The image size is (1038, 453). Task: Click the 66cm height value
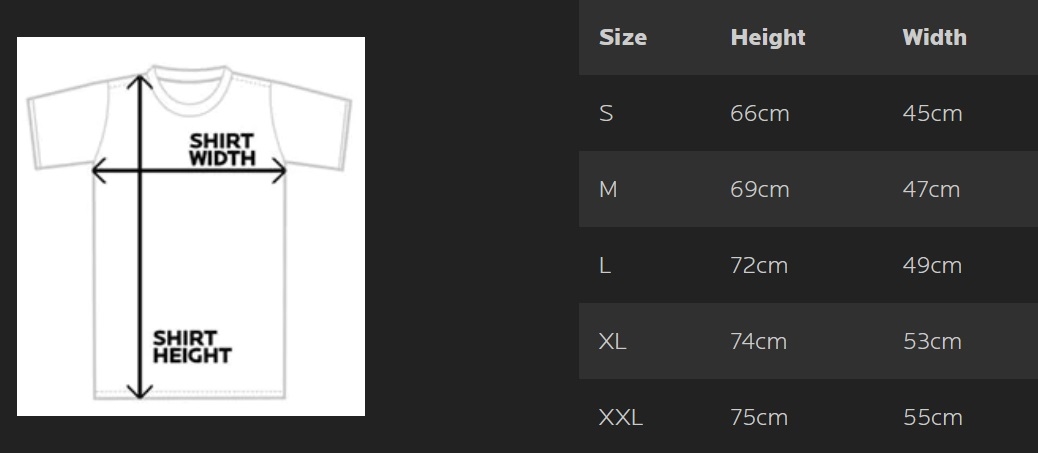click(759, 114)
